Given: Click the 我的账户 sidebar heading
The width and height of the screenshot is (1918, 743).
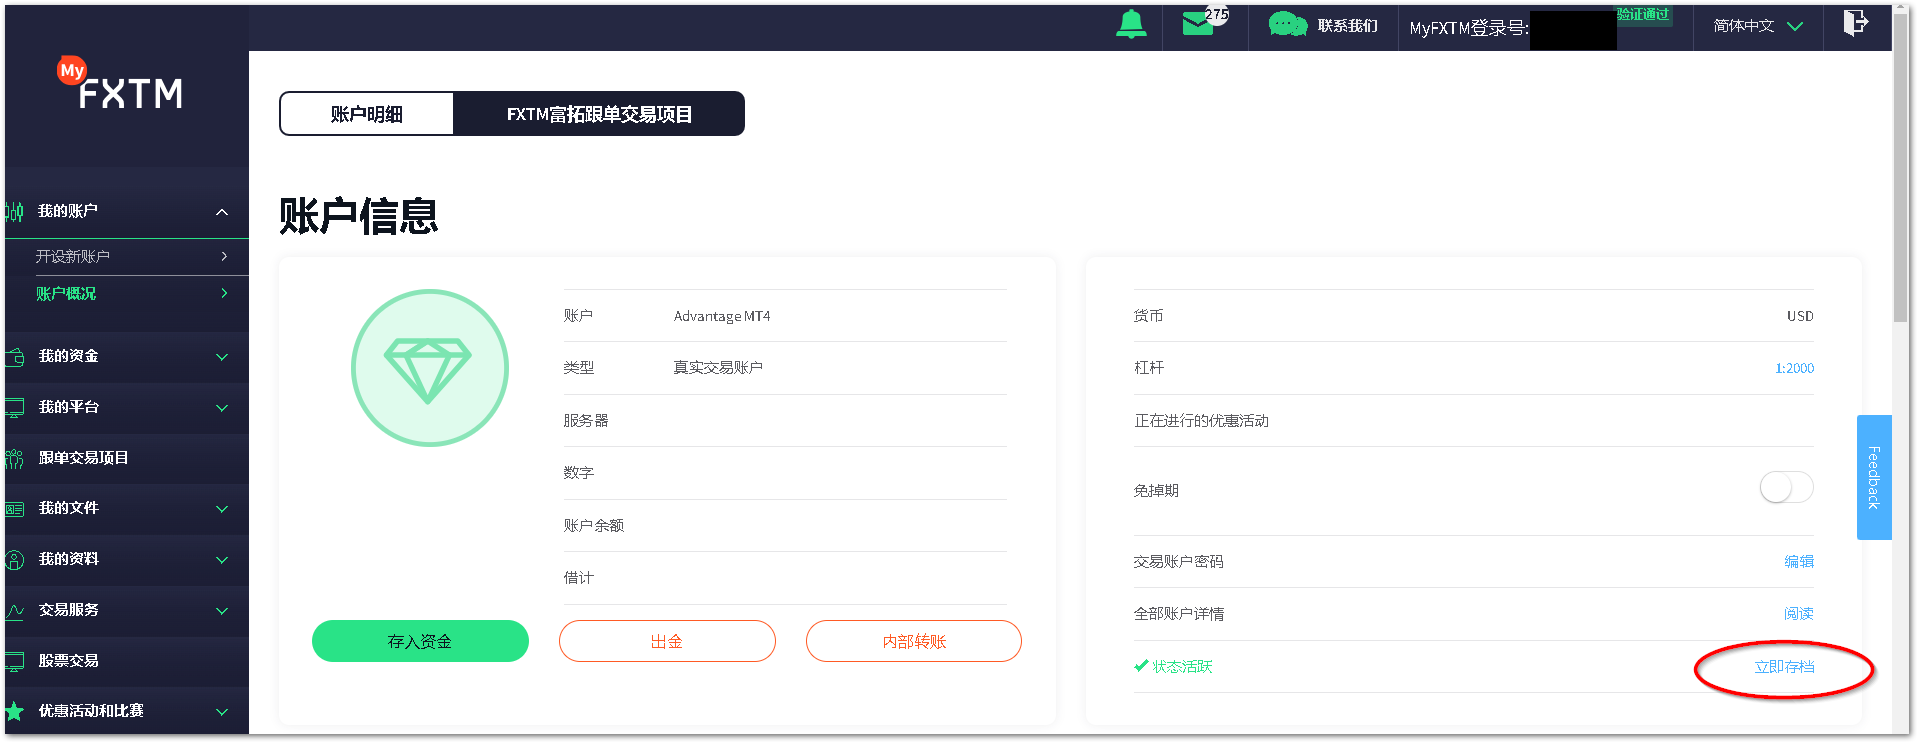Looking at the screenshot, I should (68, 211).
